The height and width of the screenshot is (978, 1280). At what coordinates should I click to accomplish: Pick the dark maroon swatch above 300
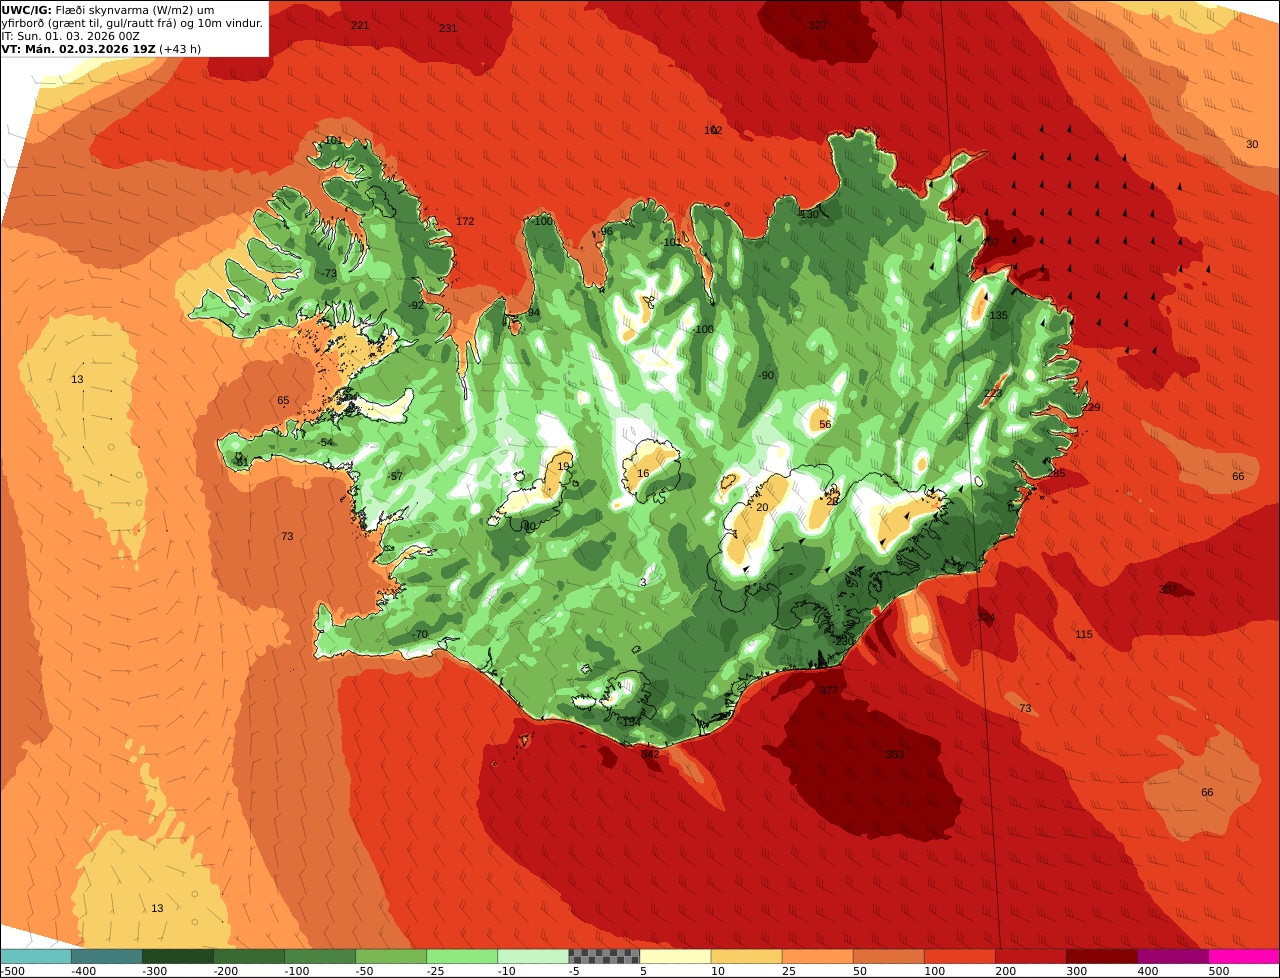(1102, 956)
